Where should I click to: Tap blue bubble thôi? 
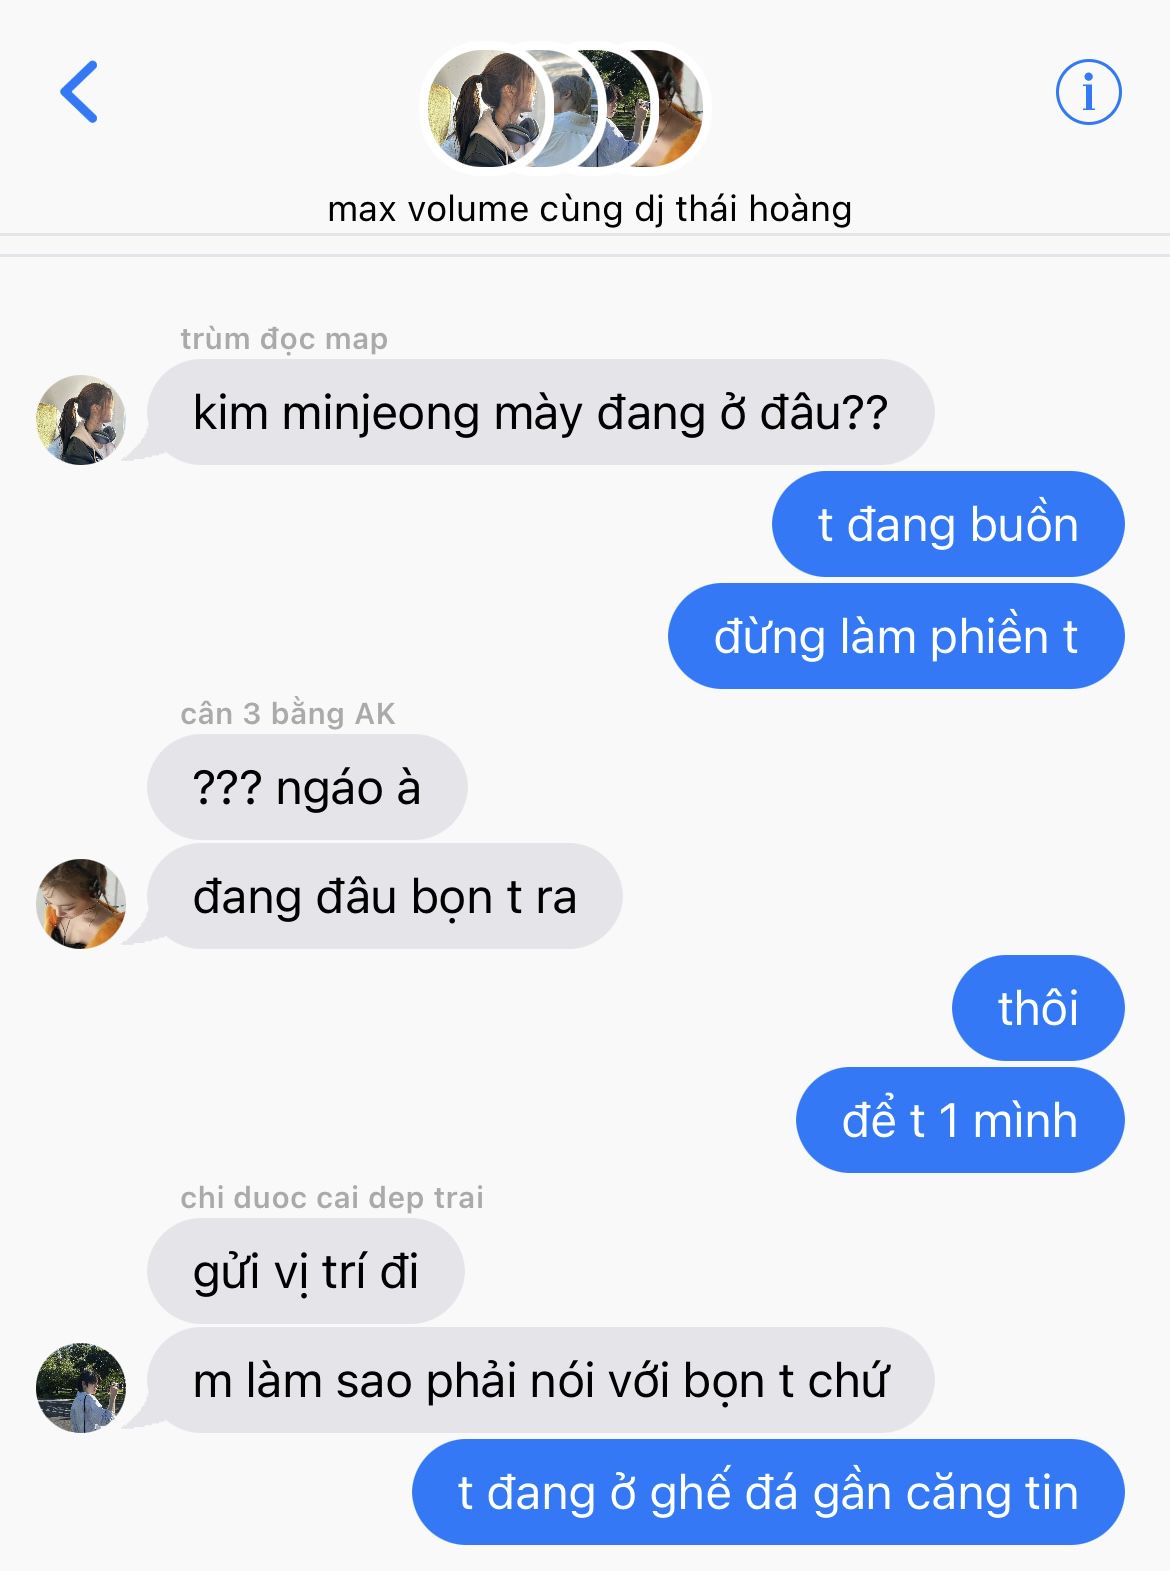pos(1038,1008)
